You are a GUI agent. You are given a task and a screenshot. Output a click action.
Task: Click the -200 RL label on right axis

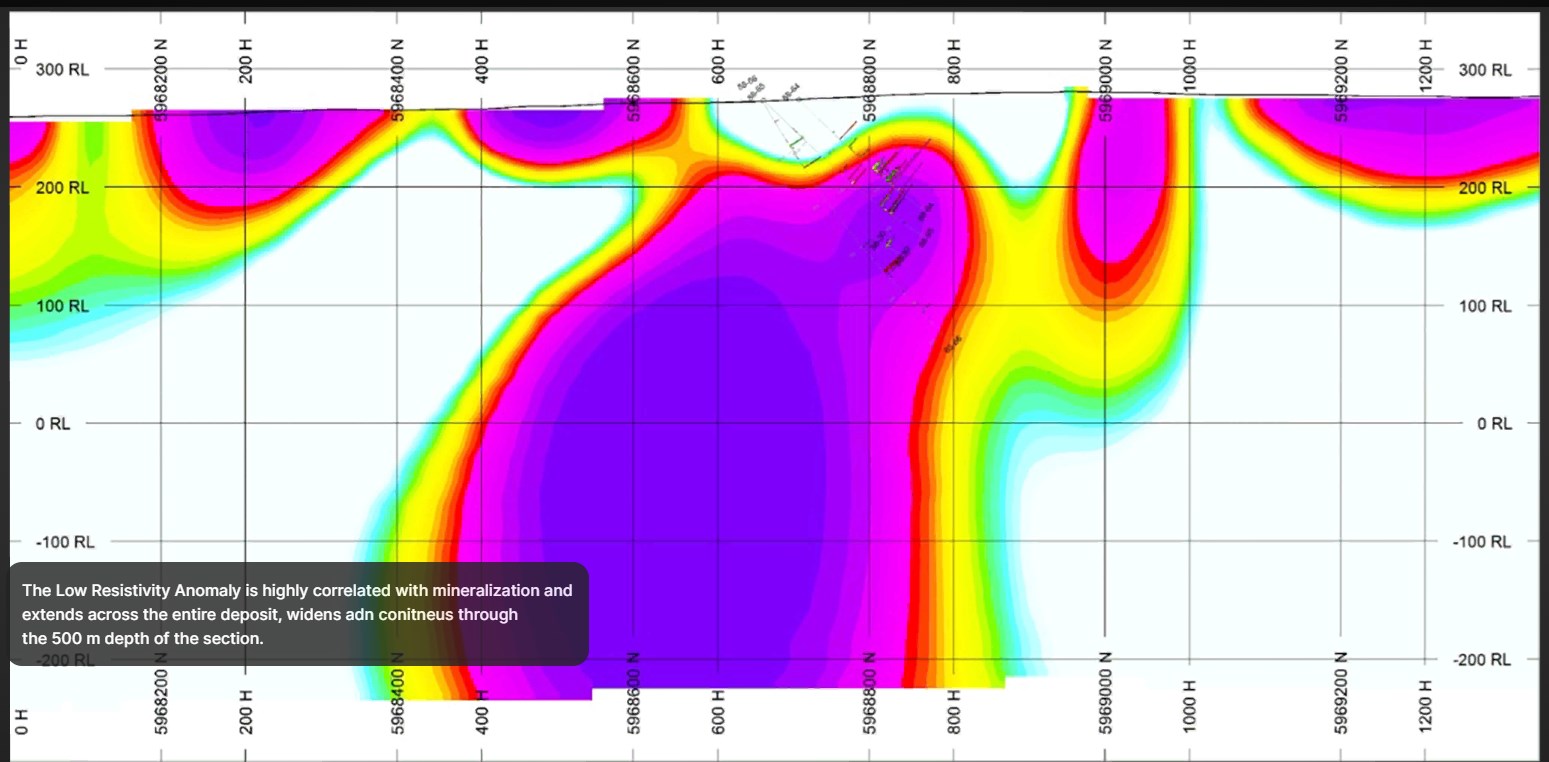coord(1485,660)
